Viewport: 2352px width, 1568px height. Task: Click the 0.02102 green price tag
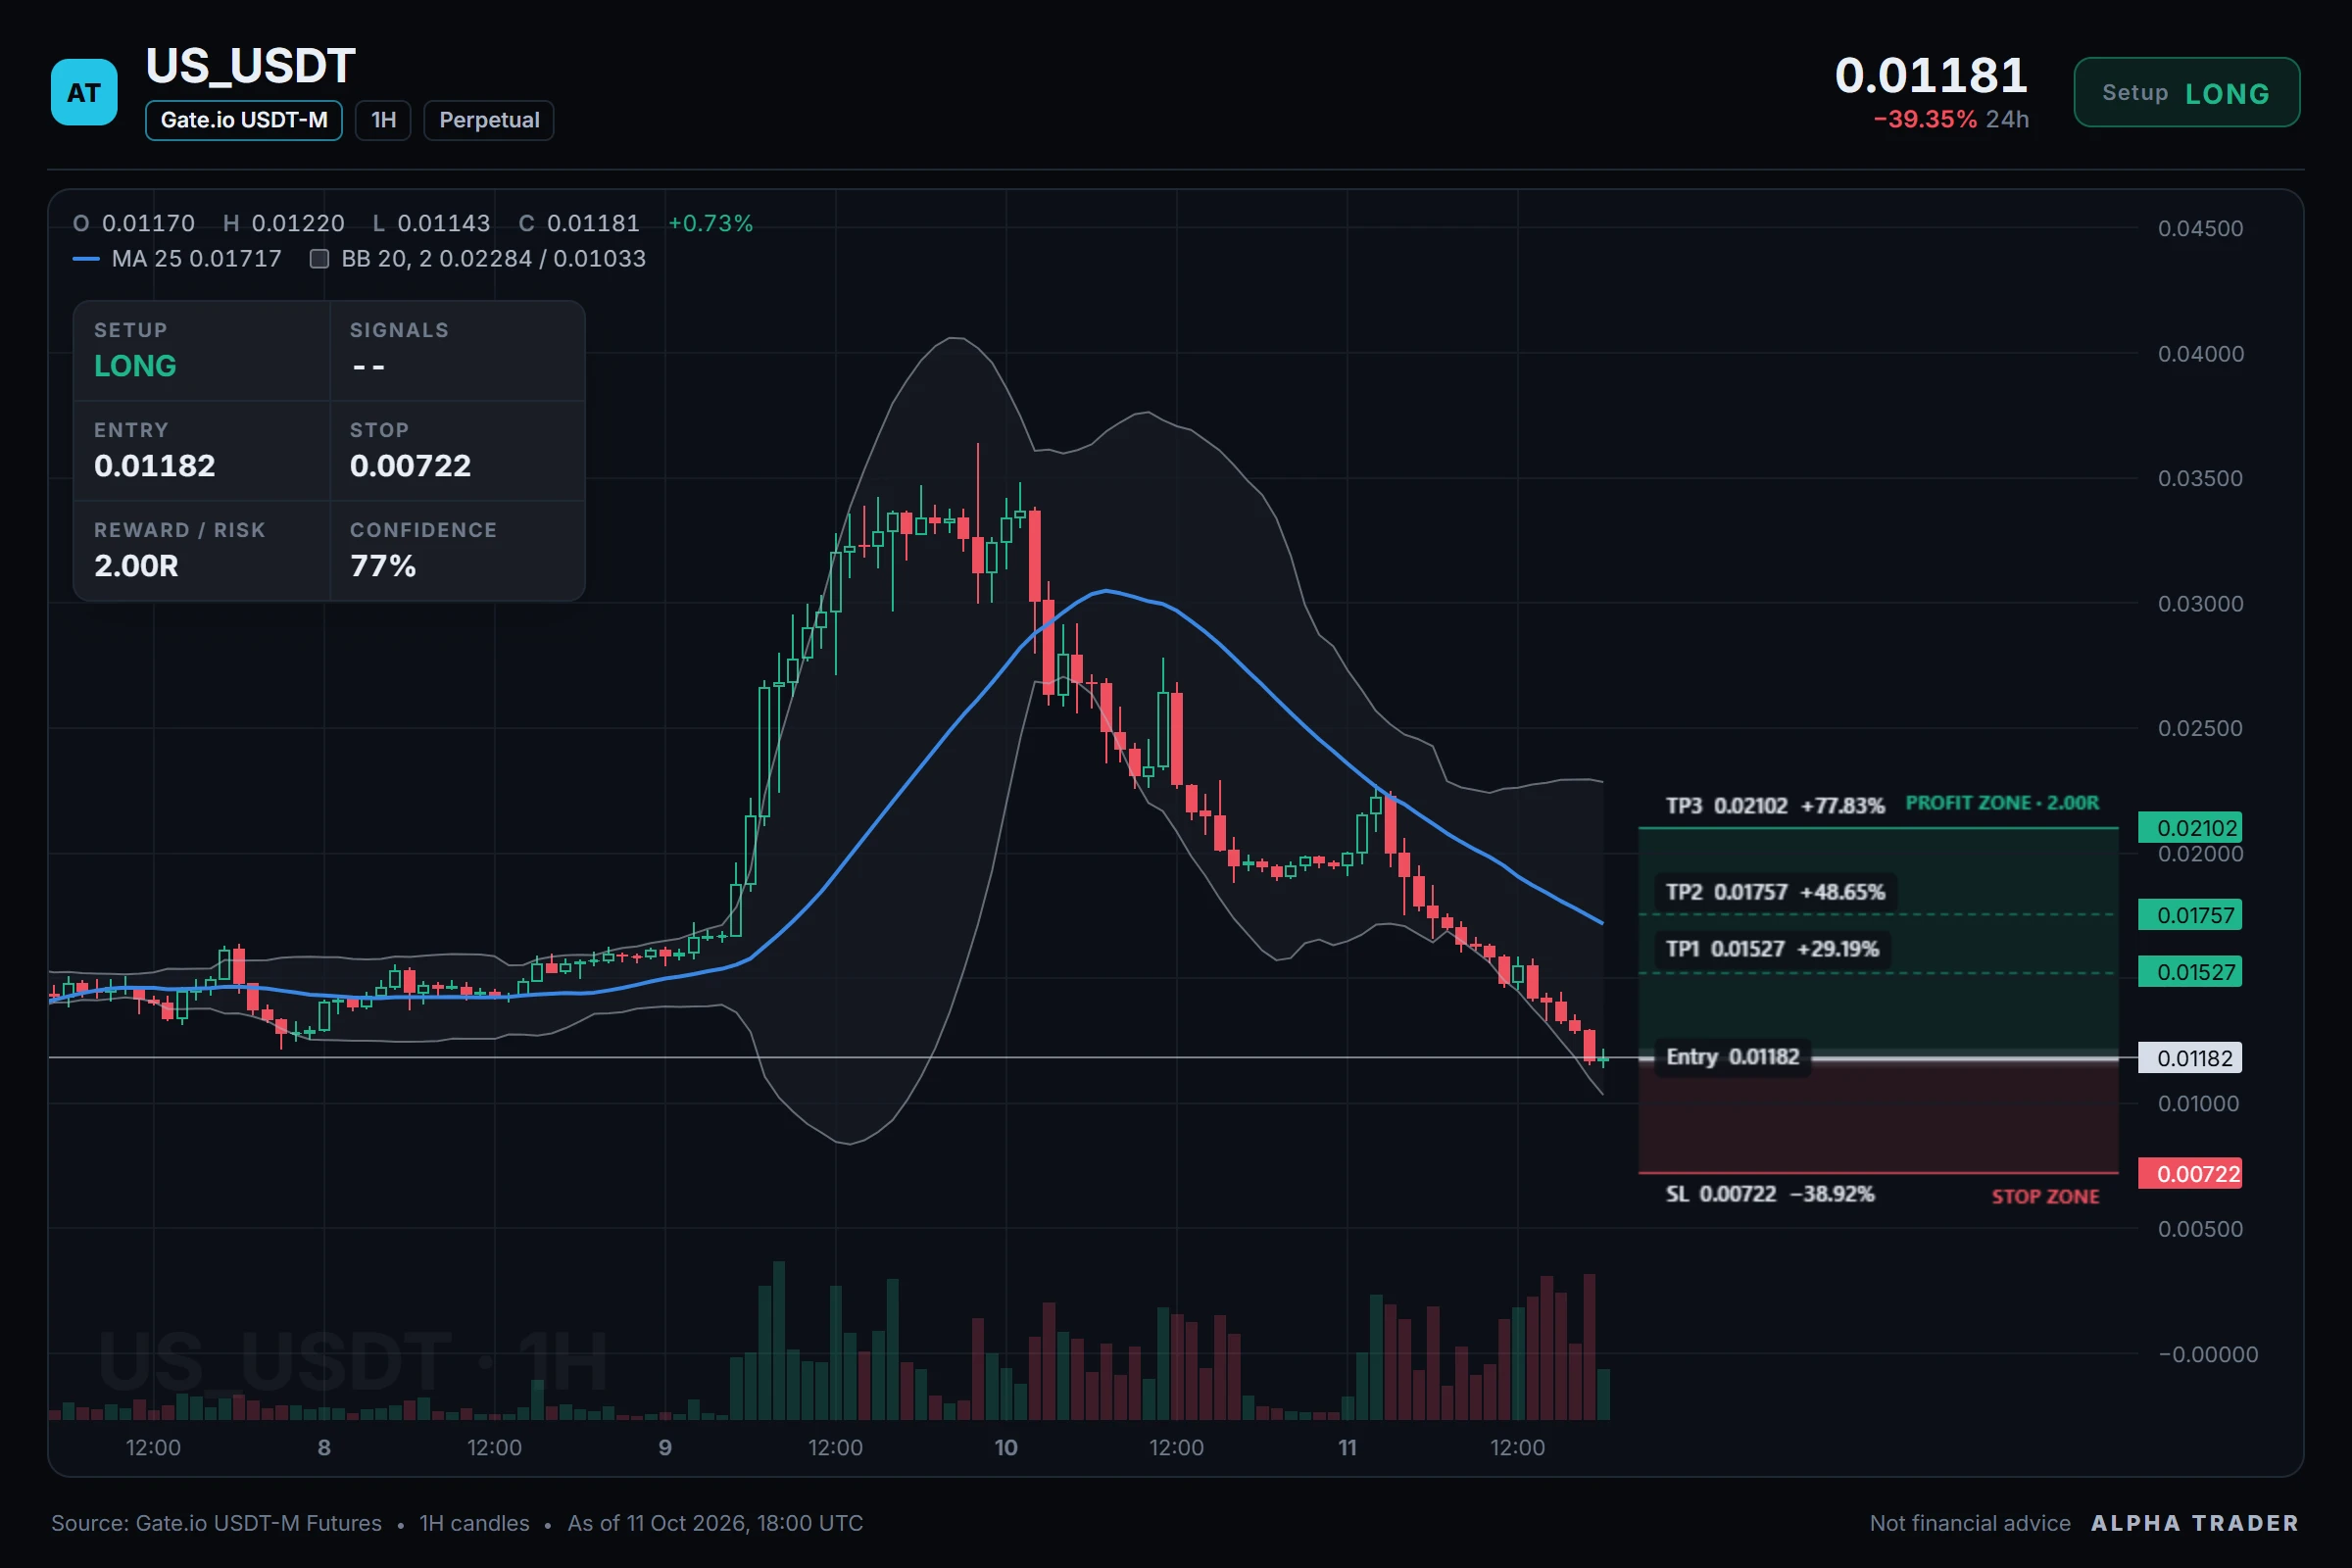point(2190,828)
